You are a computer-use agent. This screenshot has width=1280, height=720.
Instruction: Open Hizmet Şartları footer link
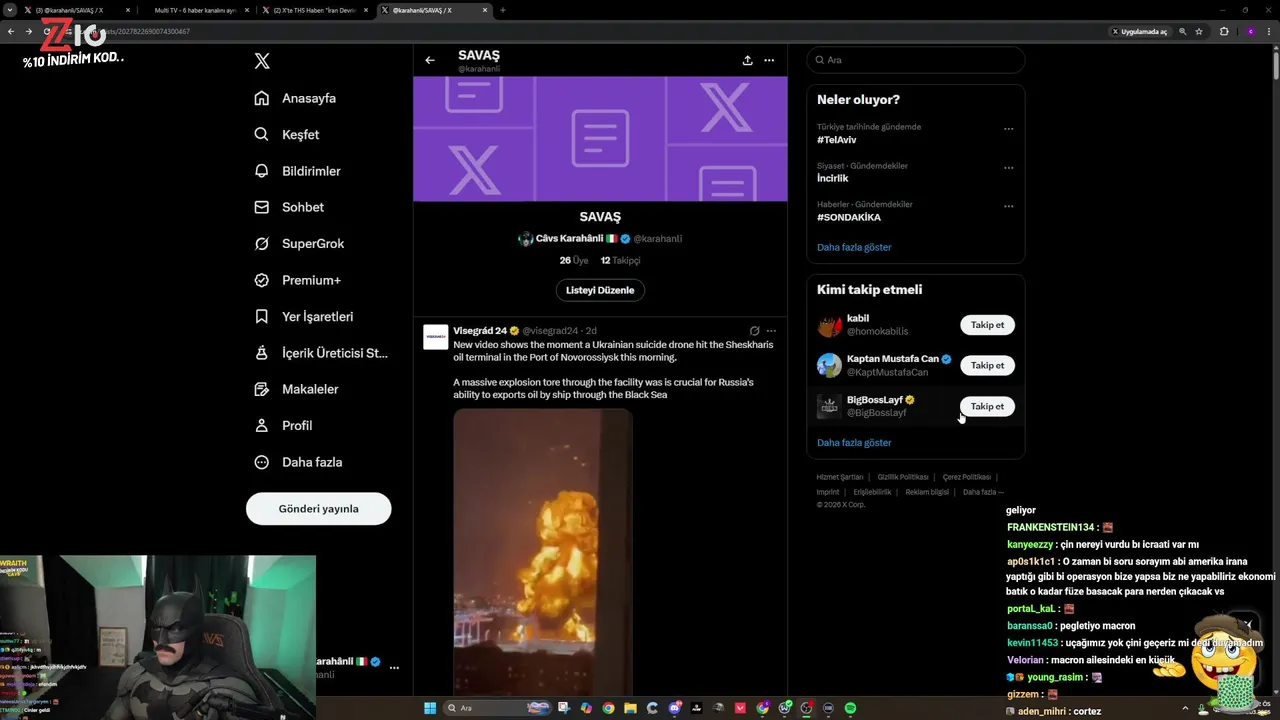pyautogui.click(x=839, y=477)
